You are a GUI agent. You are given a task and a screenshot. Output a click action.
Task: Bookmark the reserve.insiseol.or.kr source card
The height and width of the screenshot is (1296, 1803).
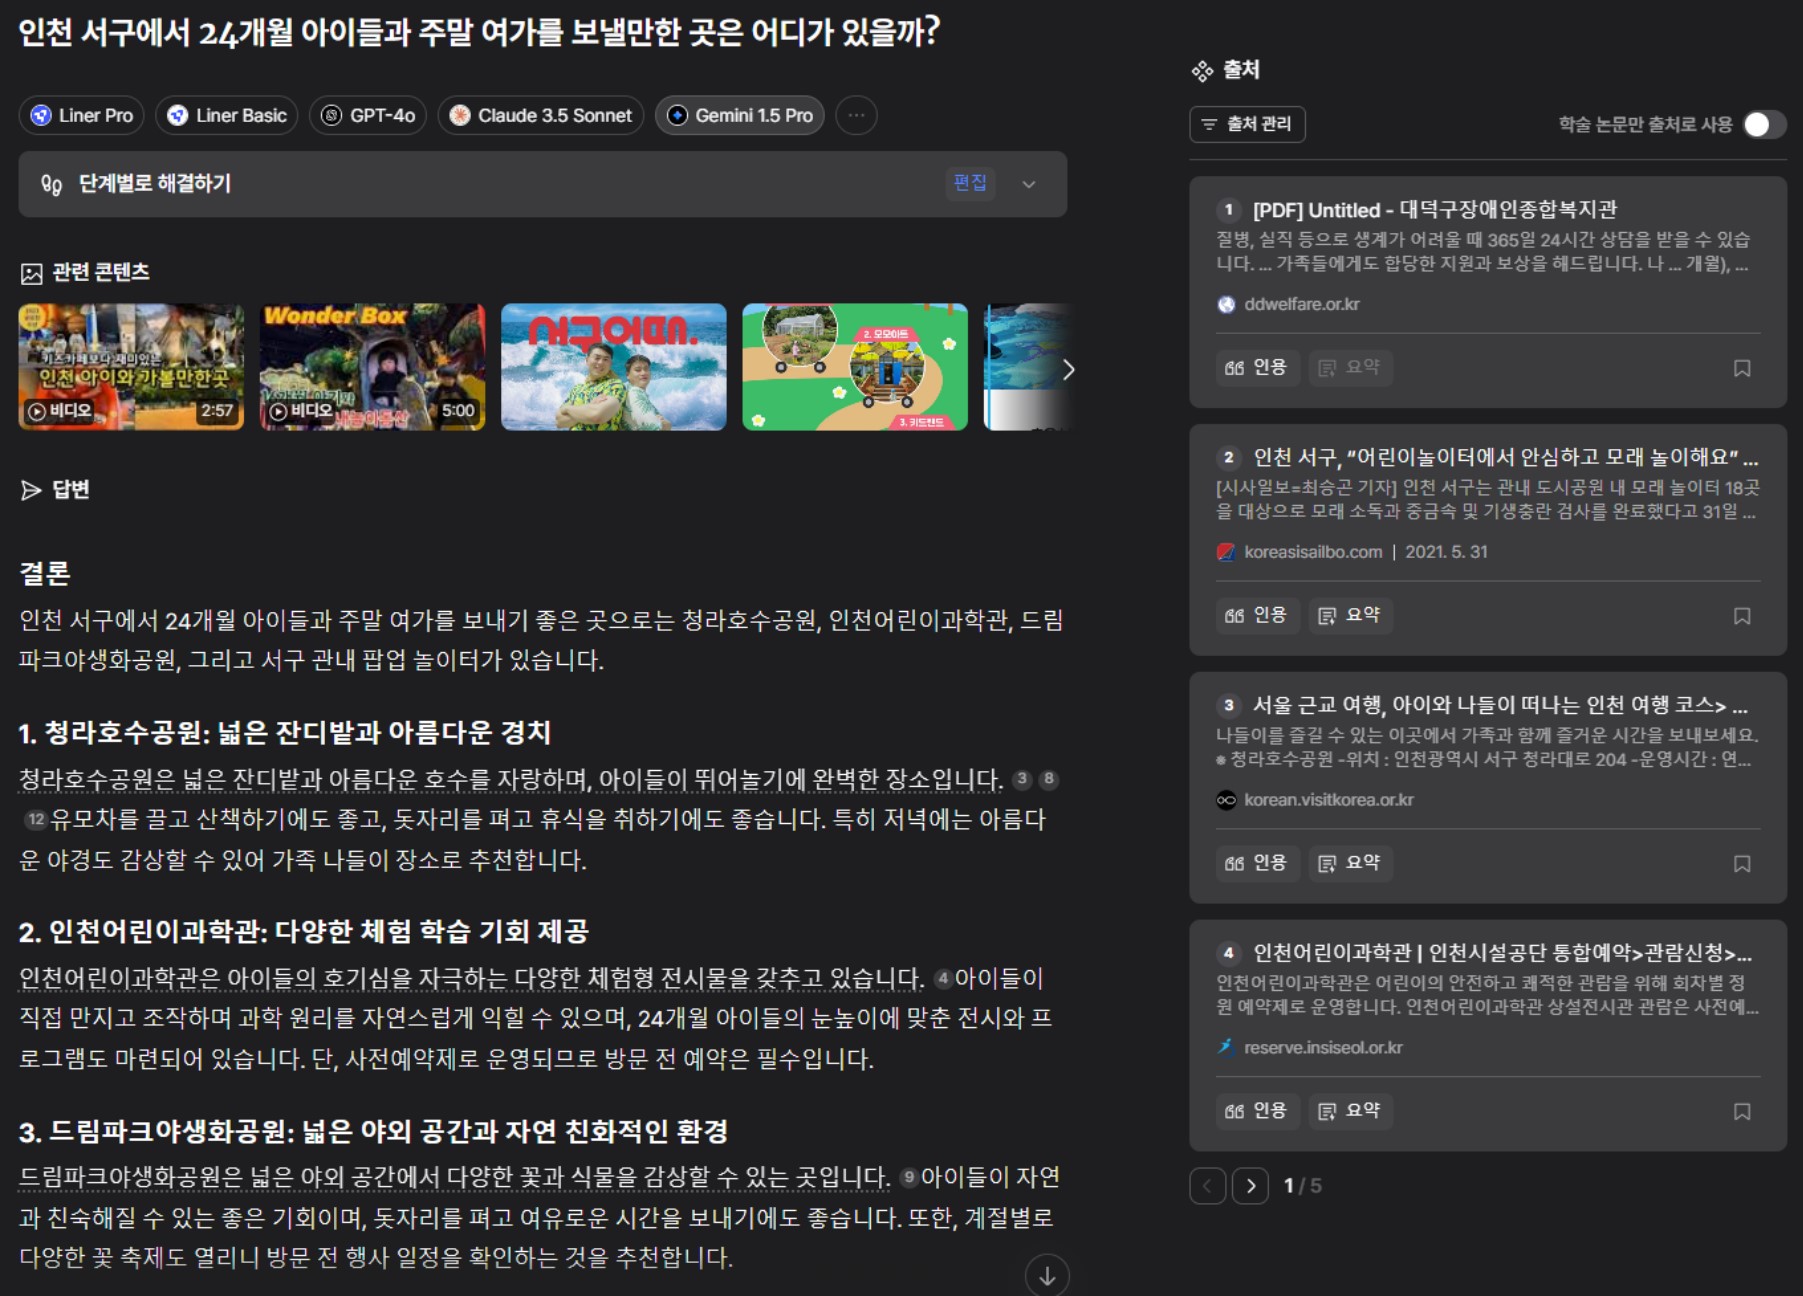click(1742, 1112)
